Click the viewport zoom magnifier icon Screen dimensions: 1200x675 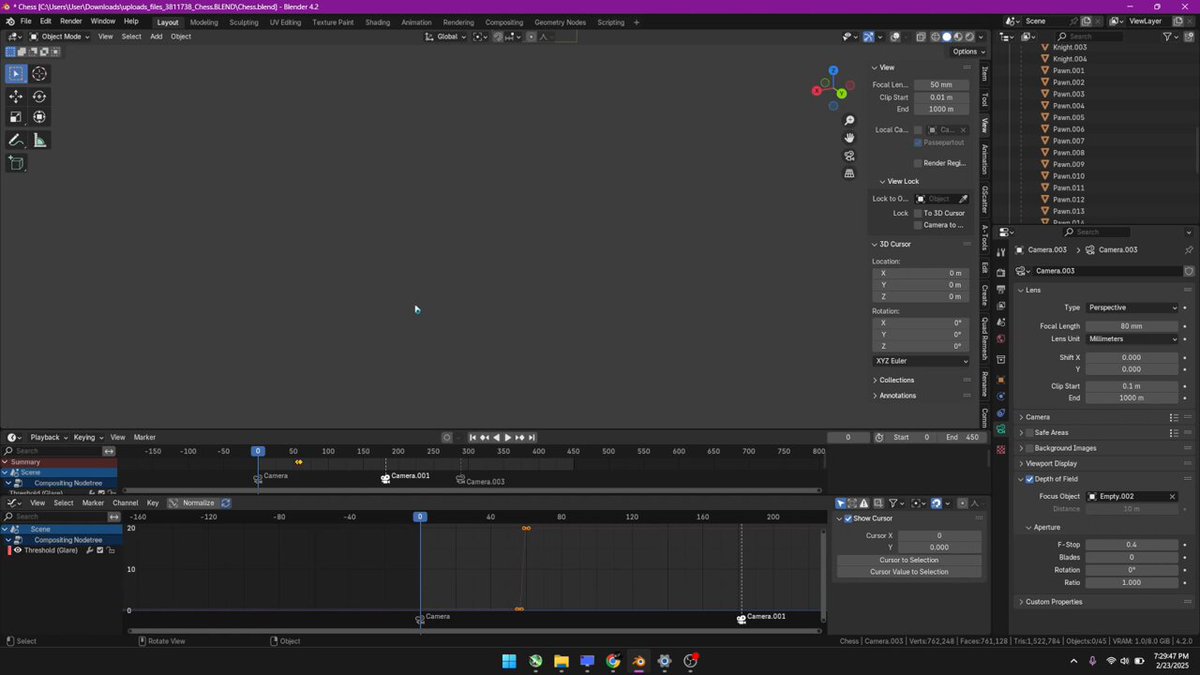[849, 121]
